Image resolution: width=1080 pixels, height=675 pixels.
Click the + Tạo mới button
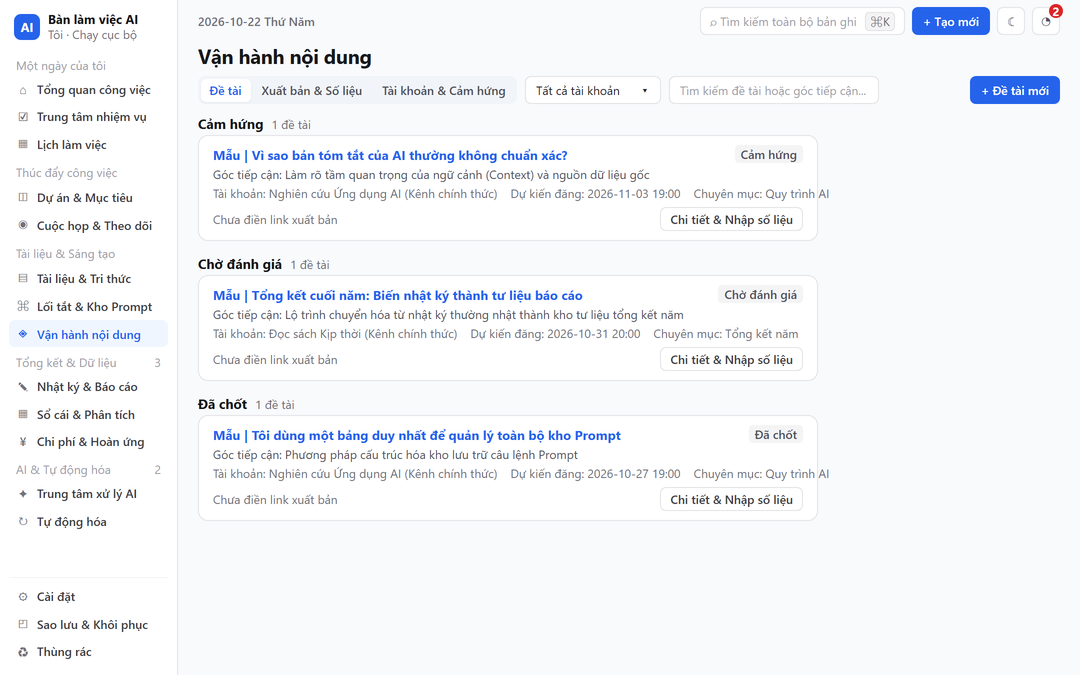pos(951,21)
